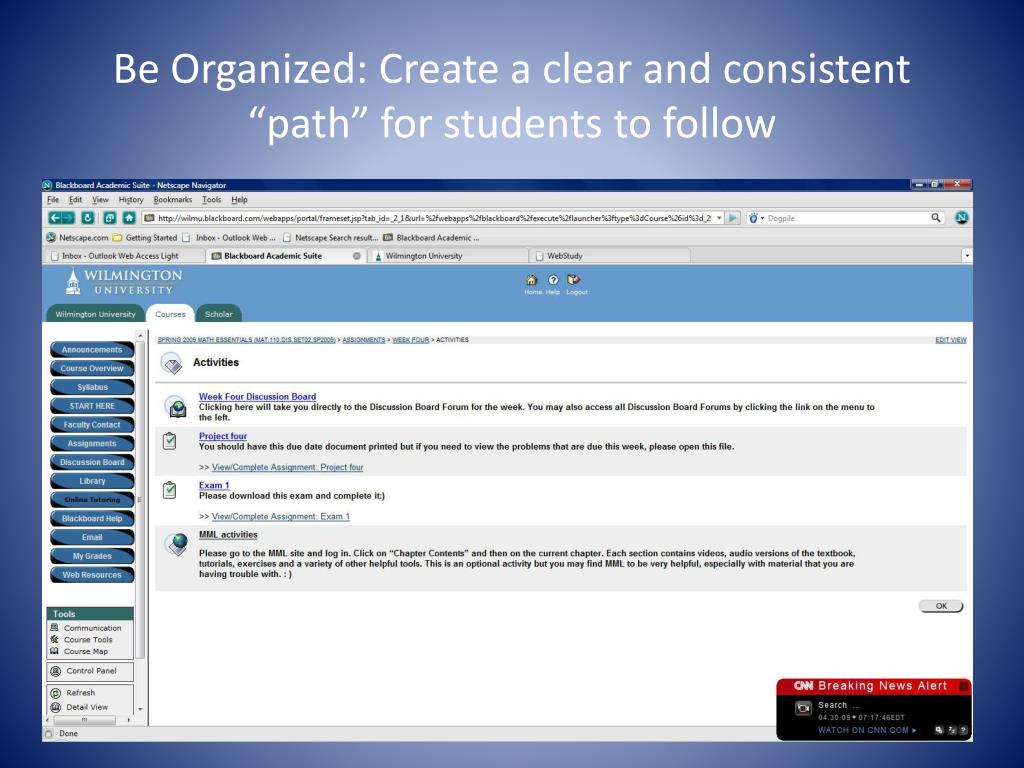Open the Courses portal tab
Viewport: 1024px width, 768px height.
tap(170, 314)
